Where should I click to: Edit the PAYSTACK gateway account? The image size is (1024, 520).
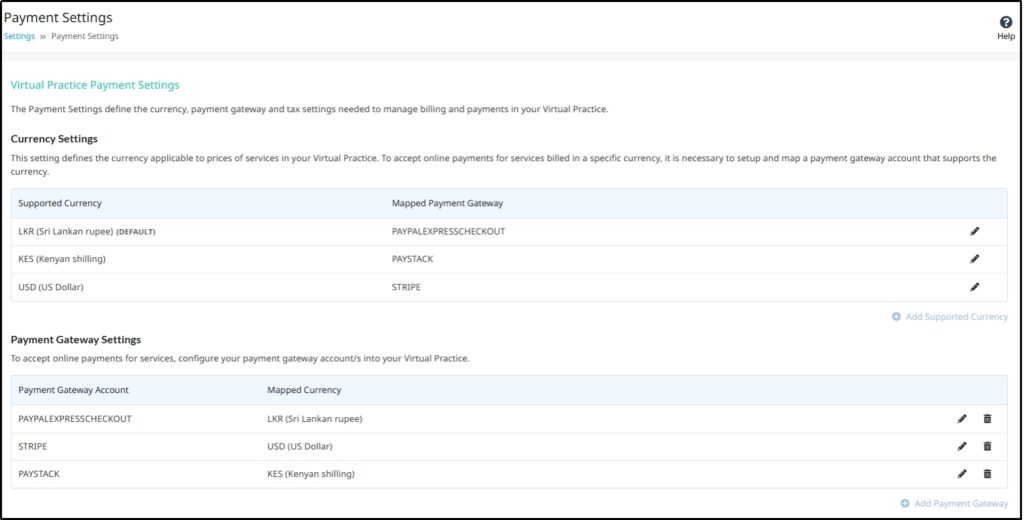point(962,474)
